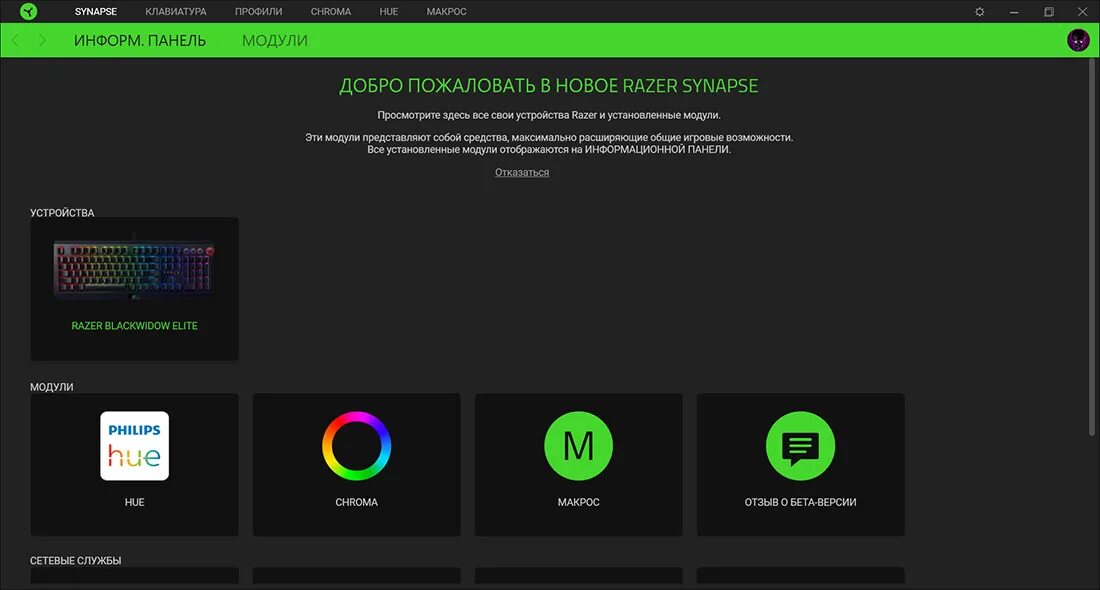Select the Razer BlackWidow Elite keyboard image
The image size is (1100, 590).
coord(135,270)
